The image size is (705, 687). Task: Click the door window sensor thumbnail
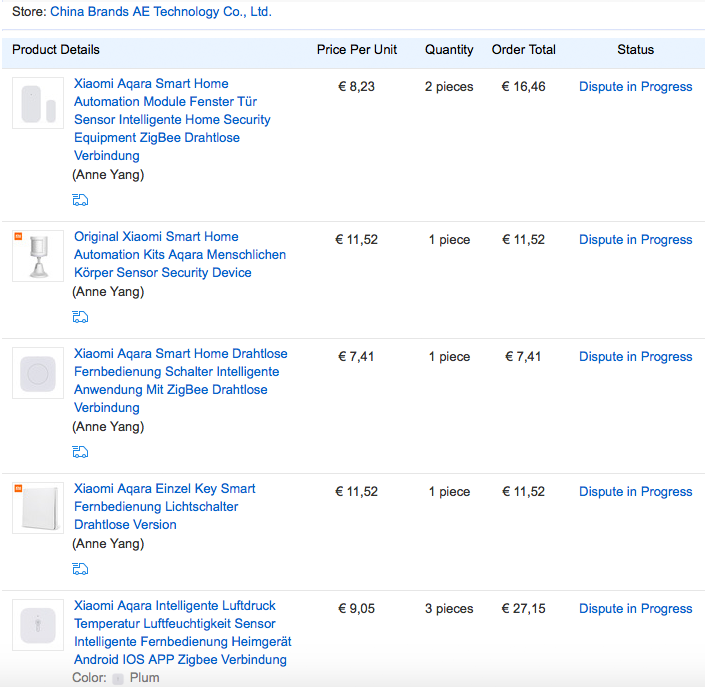38,103
